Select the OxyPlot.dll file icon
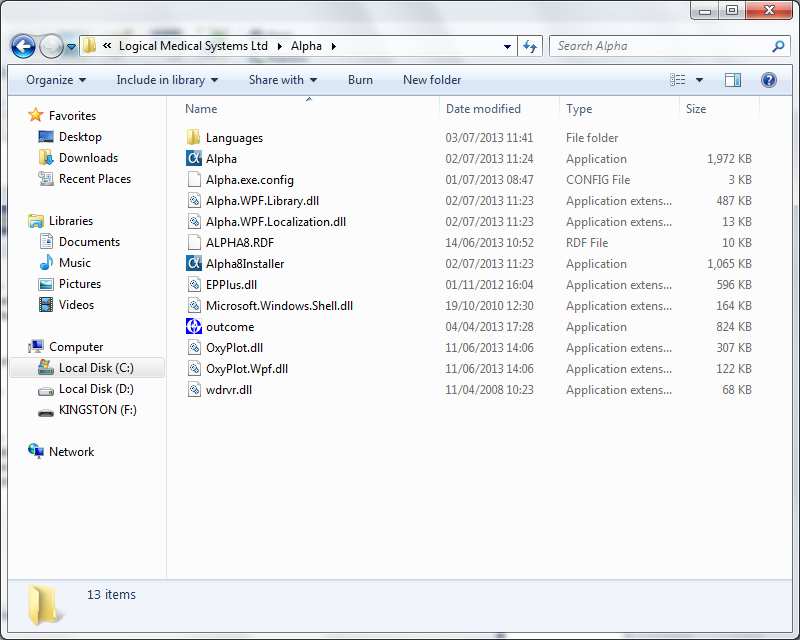 coord(194,348)
